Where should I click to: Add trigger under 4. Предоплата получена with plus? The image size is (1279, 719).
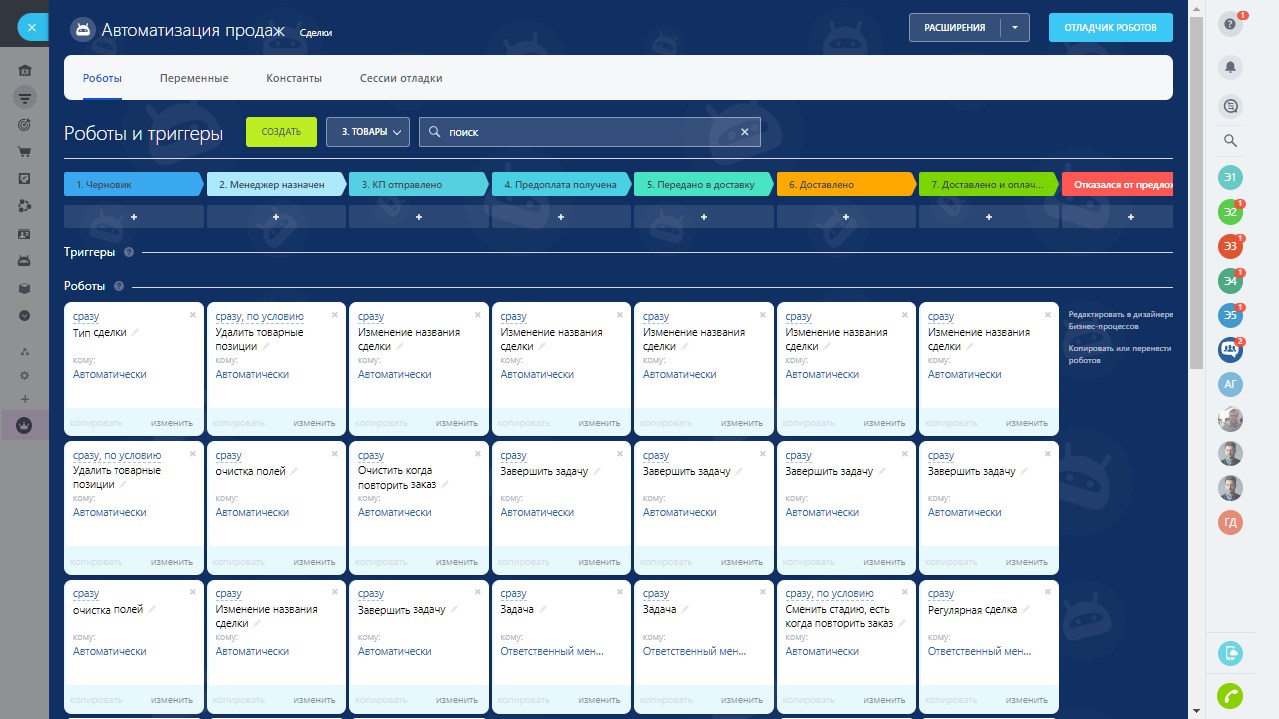pyautogui.click(x=561, y=217)
